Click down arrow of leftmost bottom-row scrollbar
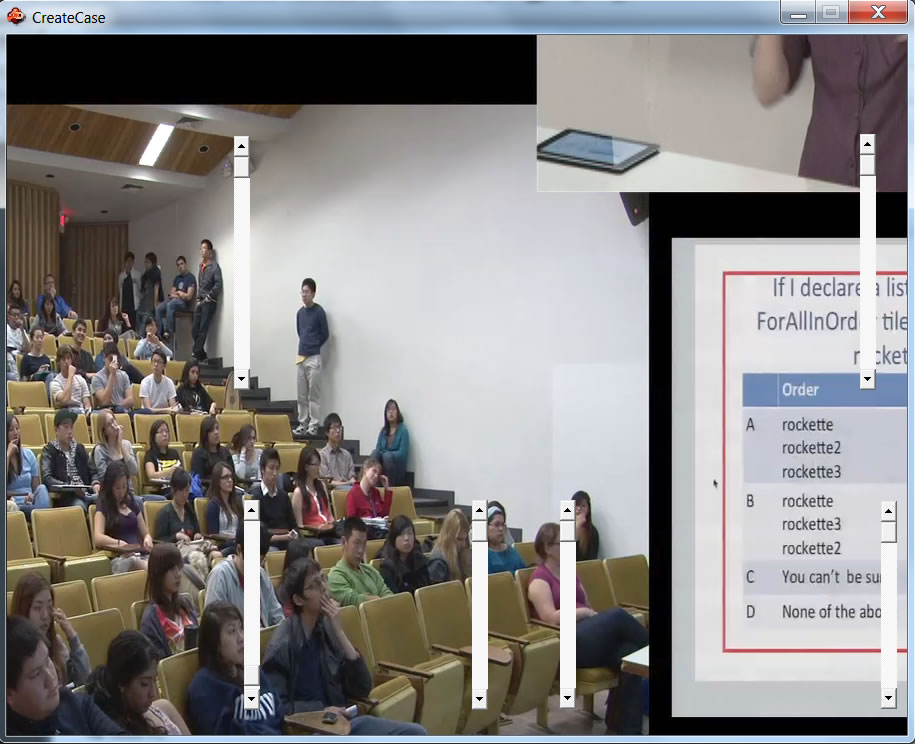Screen dimensions: 915x744 click(x=252, y=699)
